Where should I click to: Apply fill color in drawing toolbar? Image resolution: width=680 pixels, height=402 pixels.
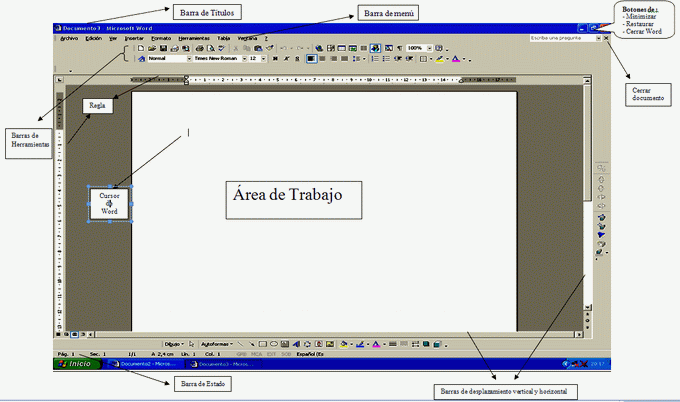click(343, 344)
